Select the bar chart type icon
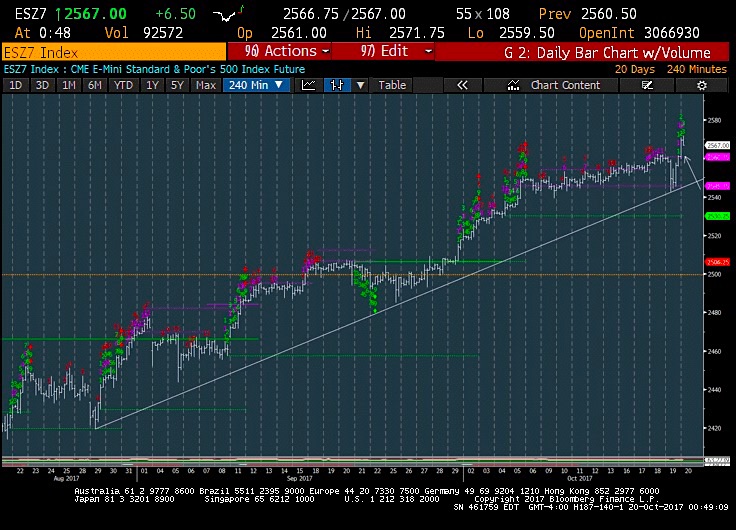The image size is (736, 530). 337,85
